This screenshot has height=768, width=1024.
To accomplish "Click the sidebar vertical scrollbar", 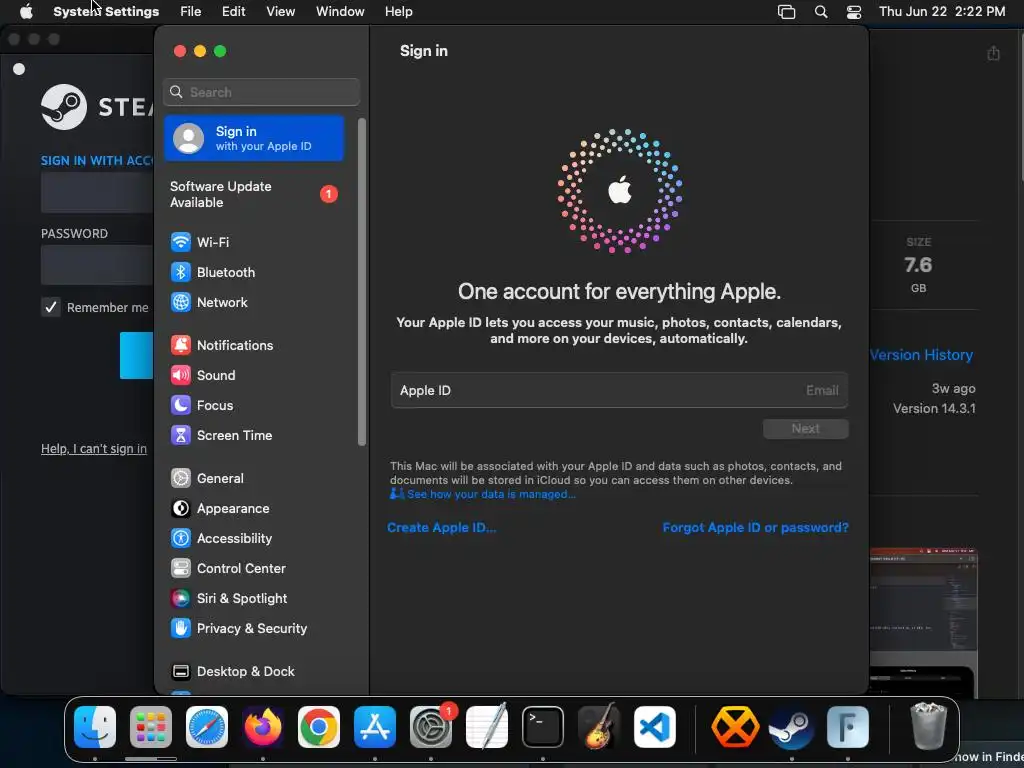I will 362,282.
